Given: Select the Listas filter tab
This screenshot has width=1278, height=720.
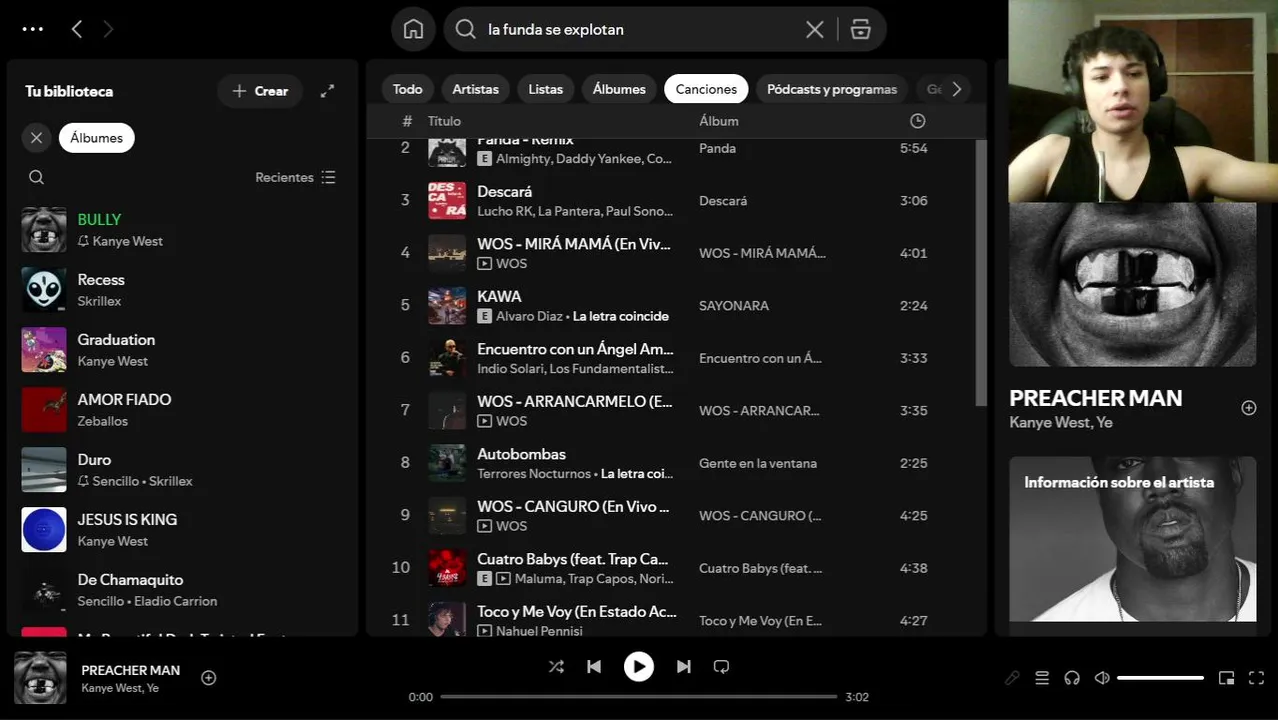Looking at the screenshot, I should coord(545,89).
